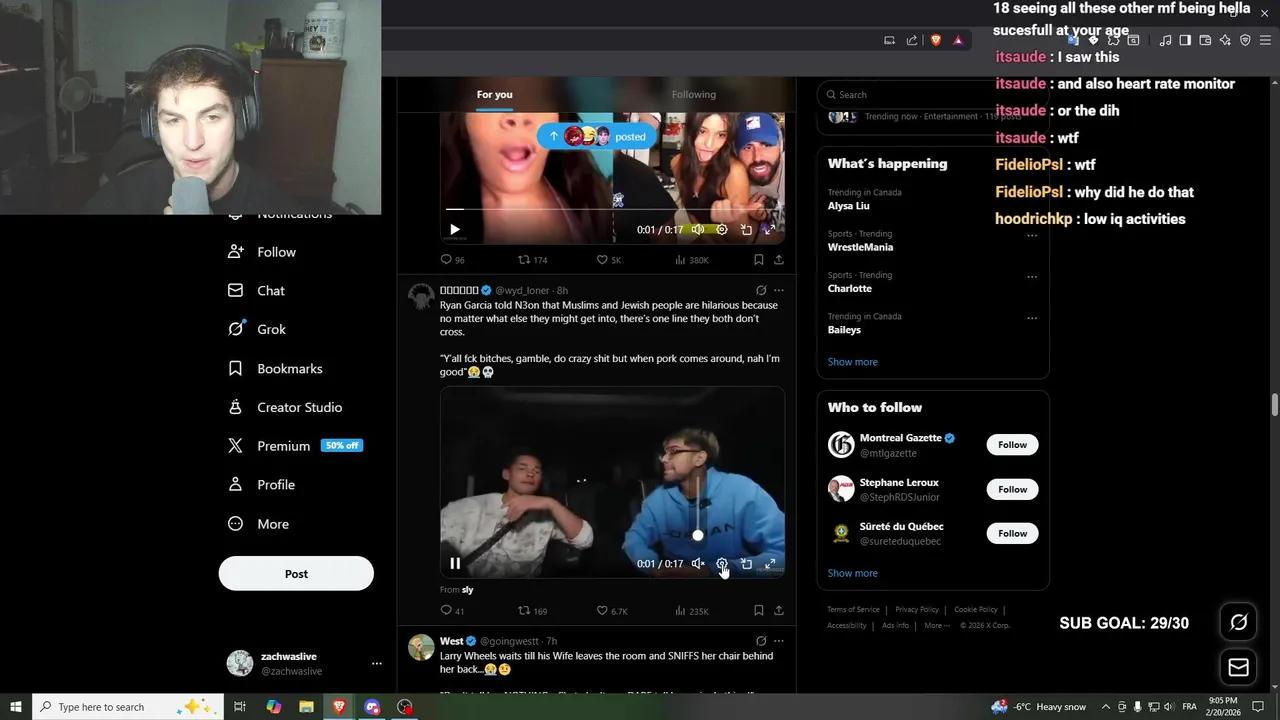The image size is (1280, 720).
Task: Follow Sûreté du Québec
Action: [x=1012, y=533]
